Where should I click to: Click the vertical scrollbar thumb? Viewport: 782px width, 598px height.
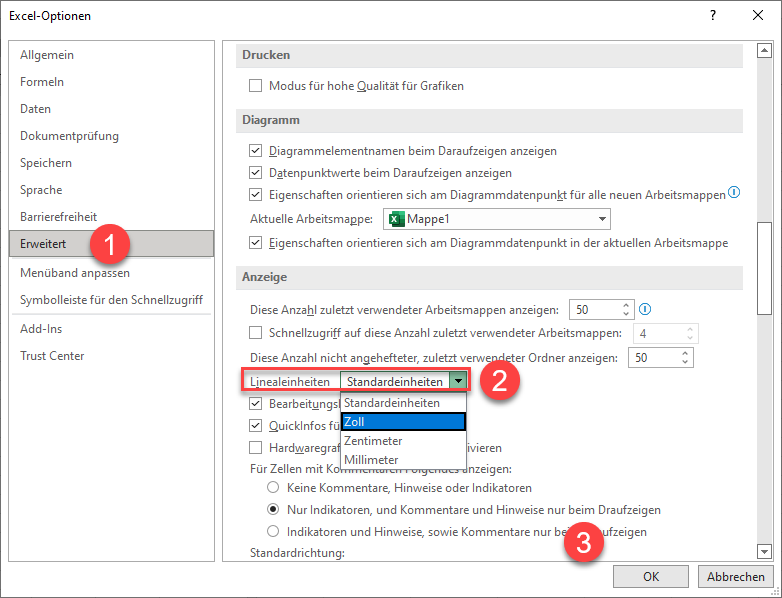tap(765, 268)
